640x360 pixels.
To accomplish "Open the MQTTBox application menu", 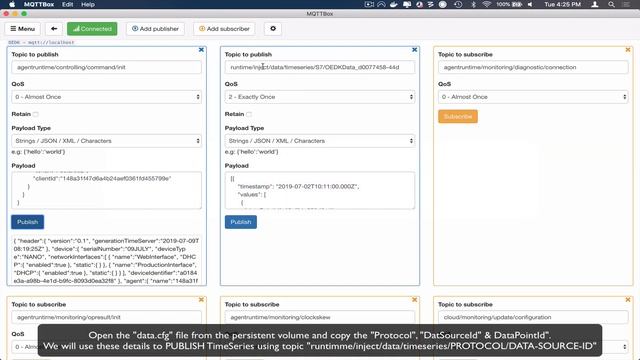I will [39, 4].
